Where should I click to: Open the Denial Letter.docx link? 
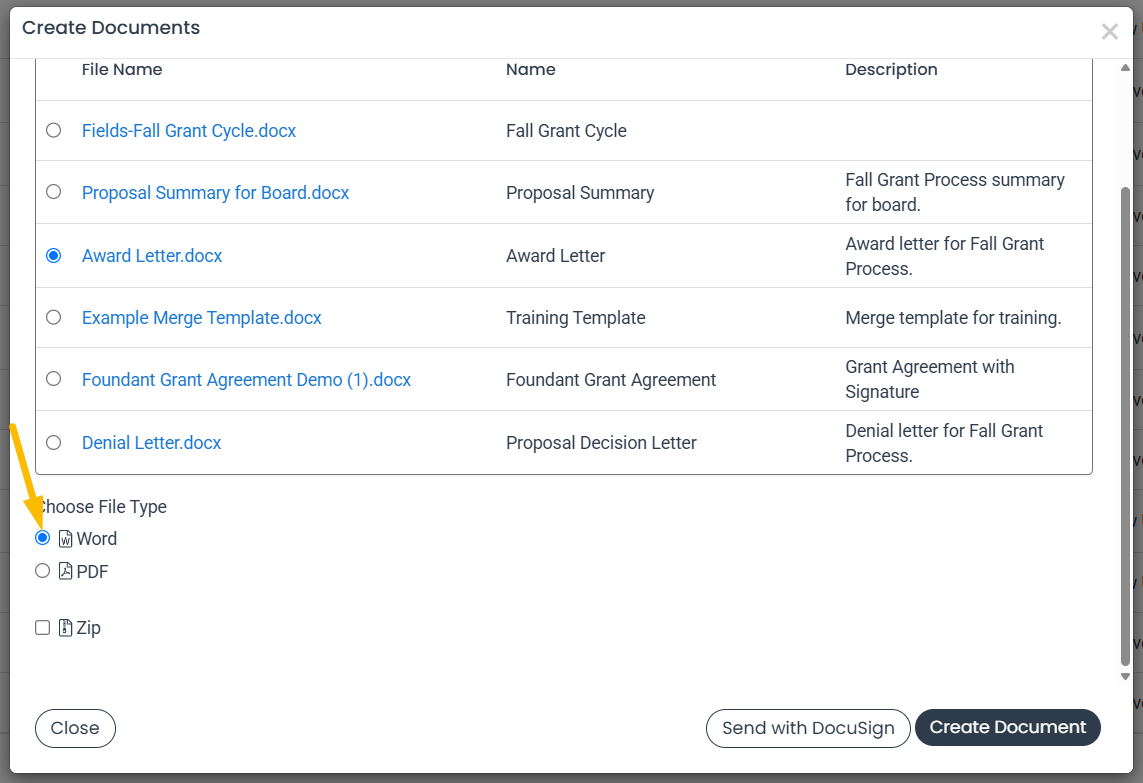click(151, 443)
